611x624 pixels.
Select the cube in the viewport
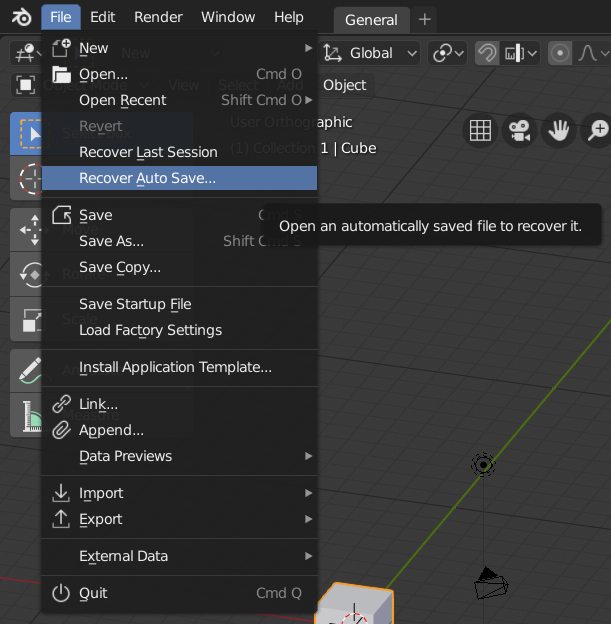click(354, 604)
